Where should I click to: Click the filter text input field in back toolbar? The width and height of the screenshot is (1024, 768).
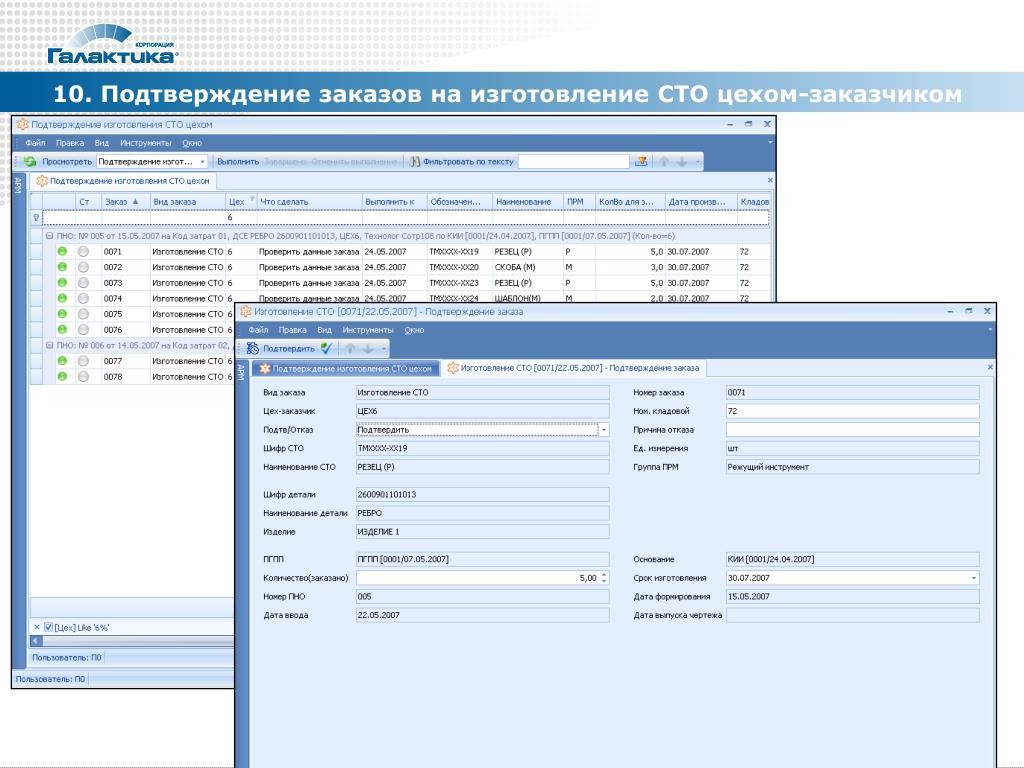(574, 161)
